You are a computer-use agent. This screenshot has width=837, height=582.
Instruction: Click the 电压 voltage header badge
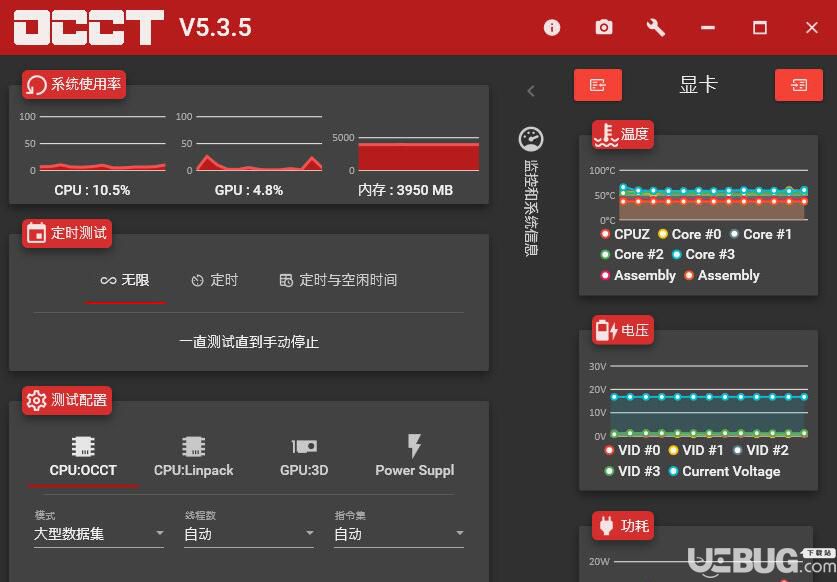622,330
